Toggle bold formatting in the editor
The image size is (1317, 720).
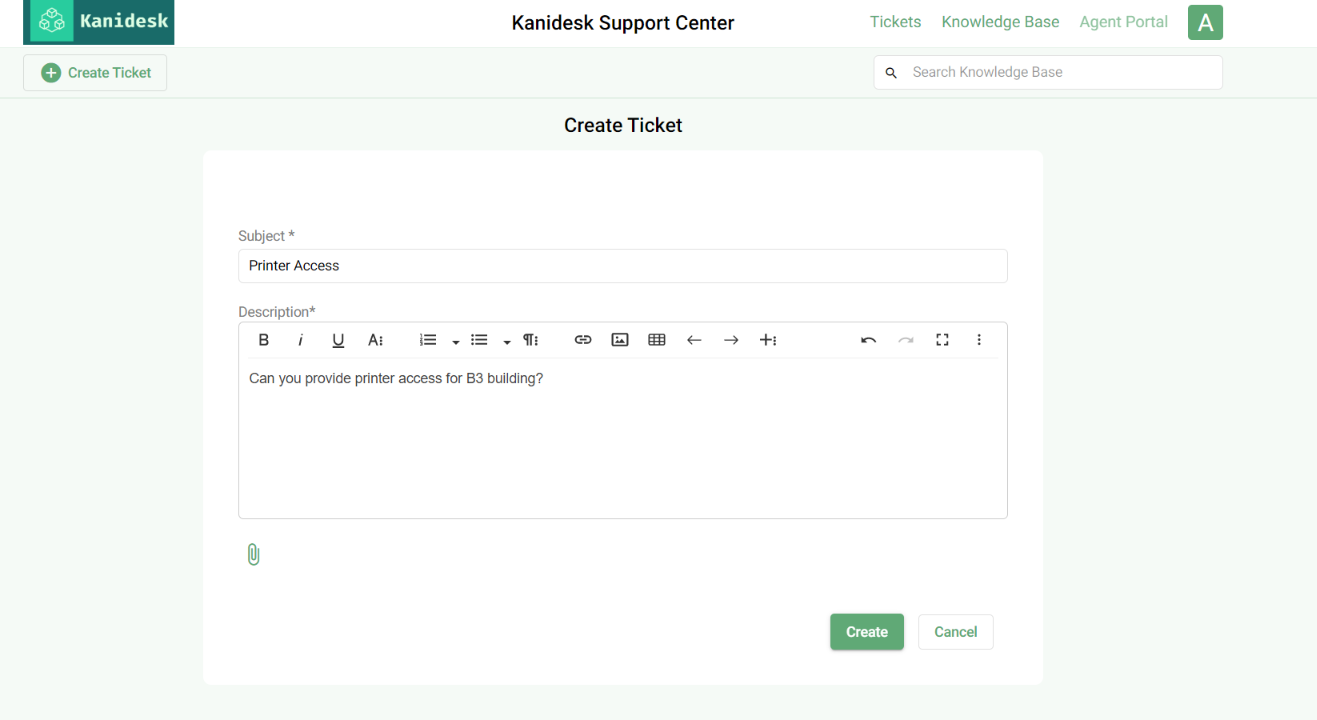click(x=263, y=340)
